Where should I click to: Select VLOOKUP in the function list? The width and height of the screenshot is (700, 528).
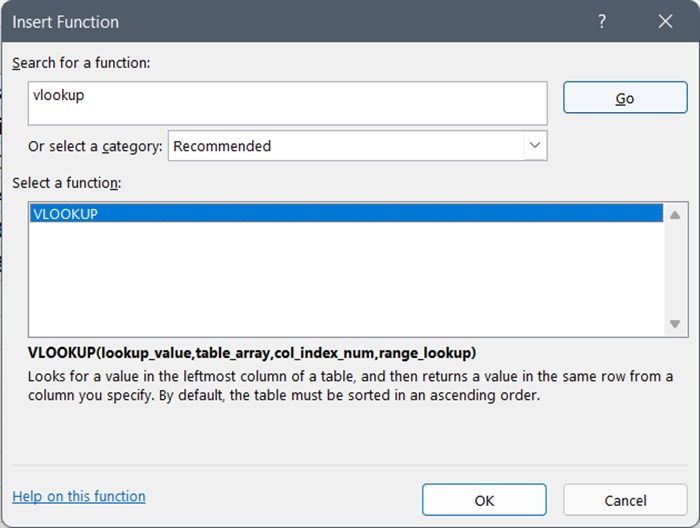(346, 213)
